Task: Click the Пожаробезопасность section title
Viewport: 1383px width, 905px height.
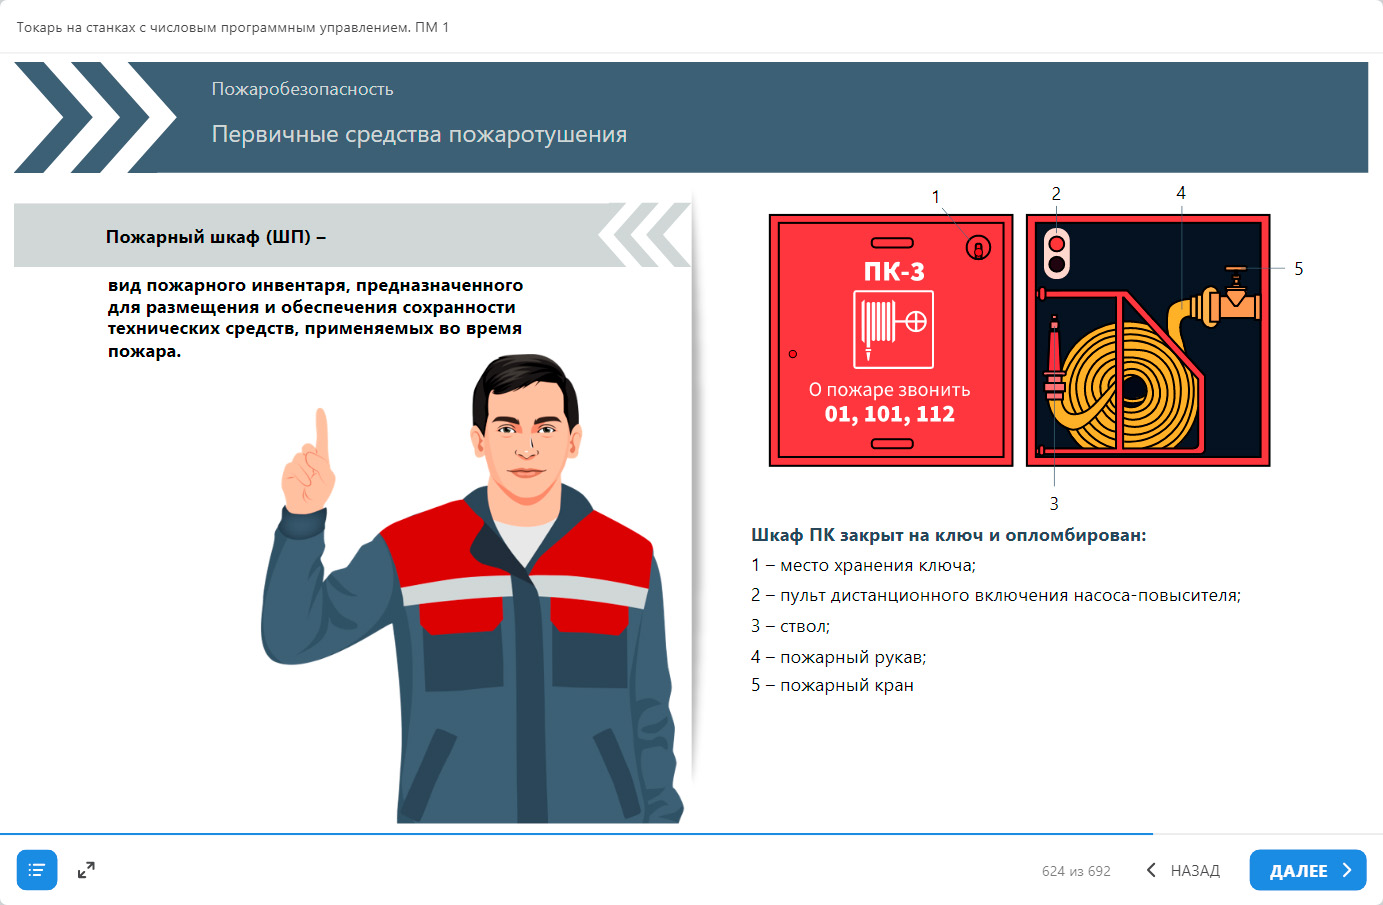Action: [x=302, y=89]
